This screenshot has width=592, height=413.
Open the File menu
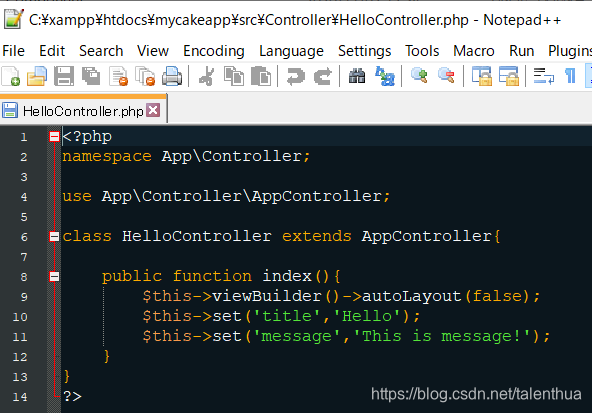point(14,51)
